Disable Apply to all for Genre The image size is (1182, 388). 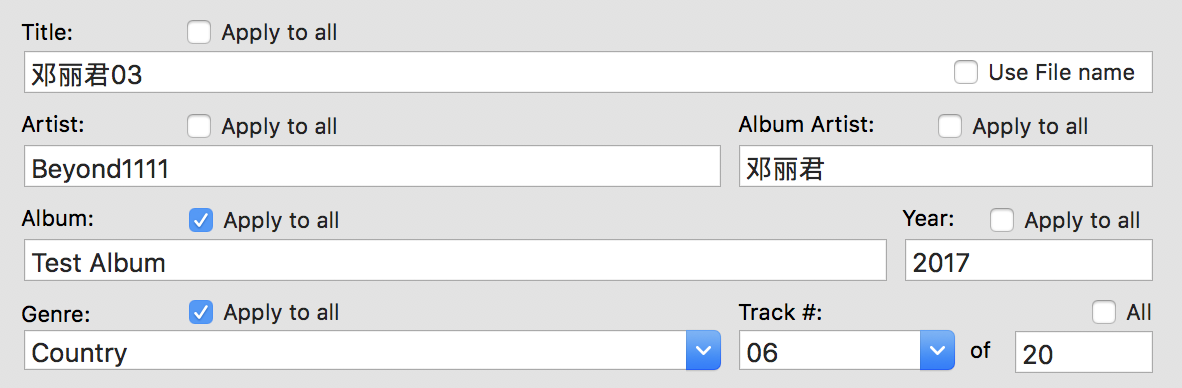click(201, 312)
